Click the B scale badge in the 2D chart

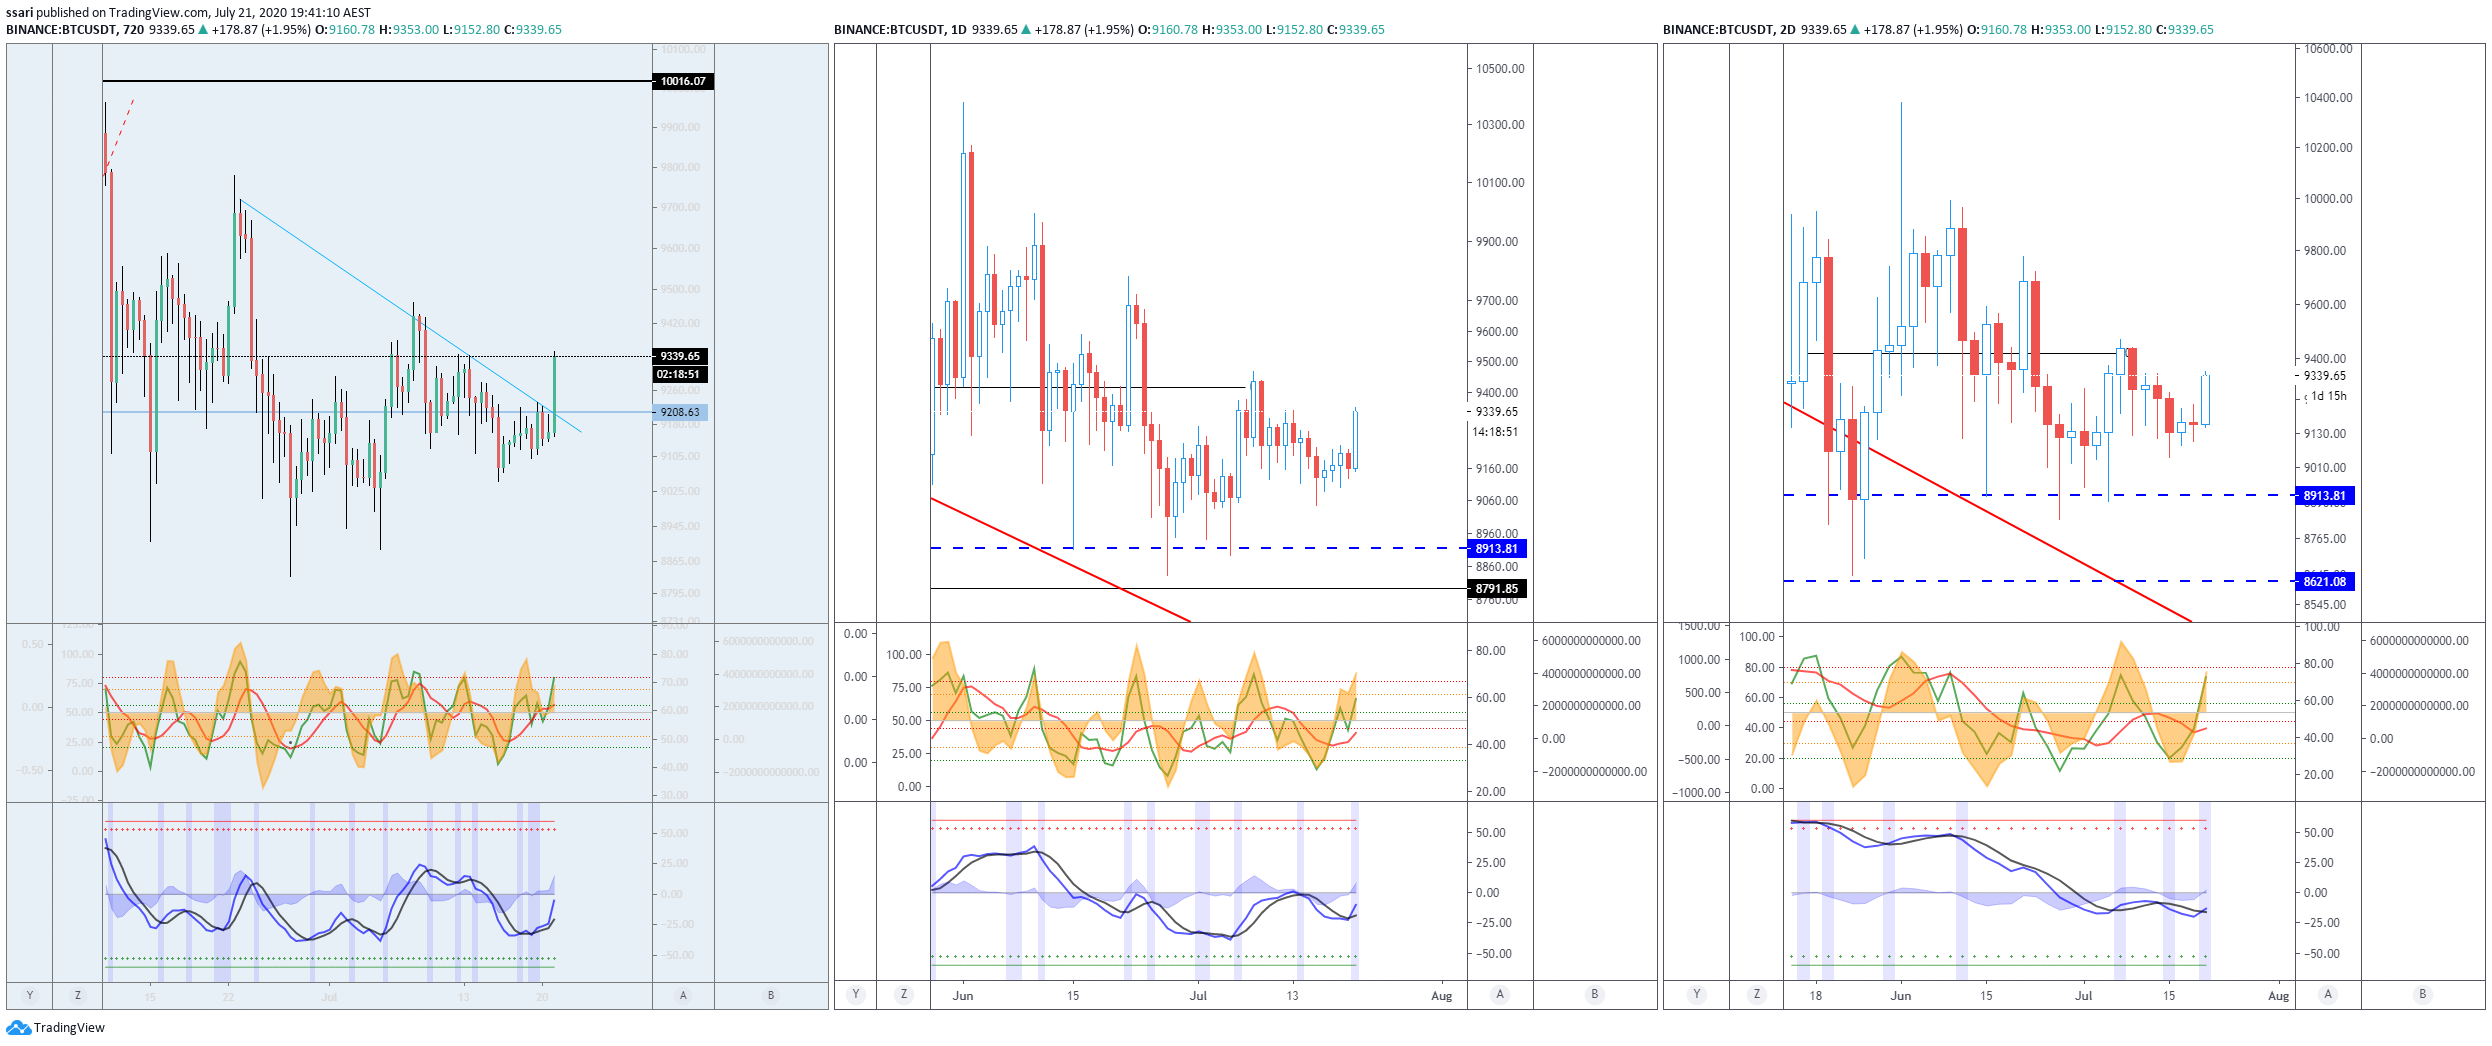[2423, 994]
